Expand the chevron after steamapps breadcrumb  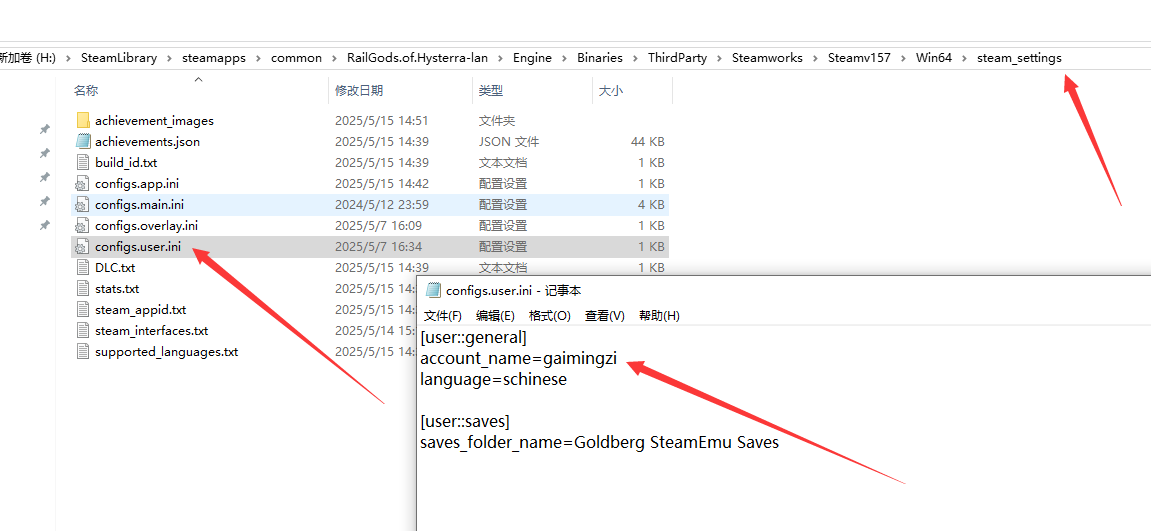coord(258,58)
